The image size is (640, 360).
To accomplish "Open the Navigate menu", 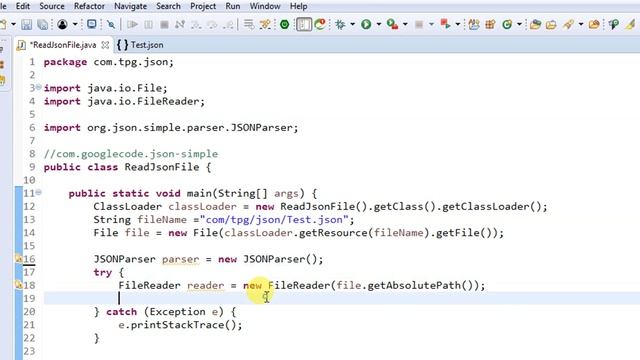I will [x=131, y=7].
